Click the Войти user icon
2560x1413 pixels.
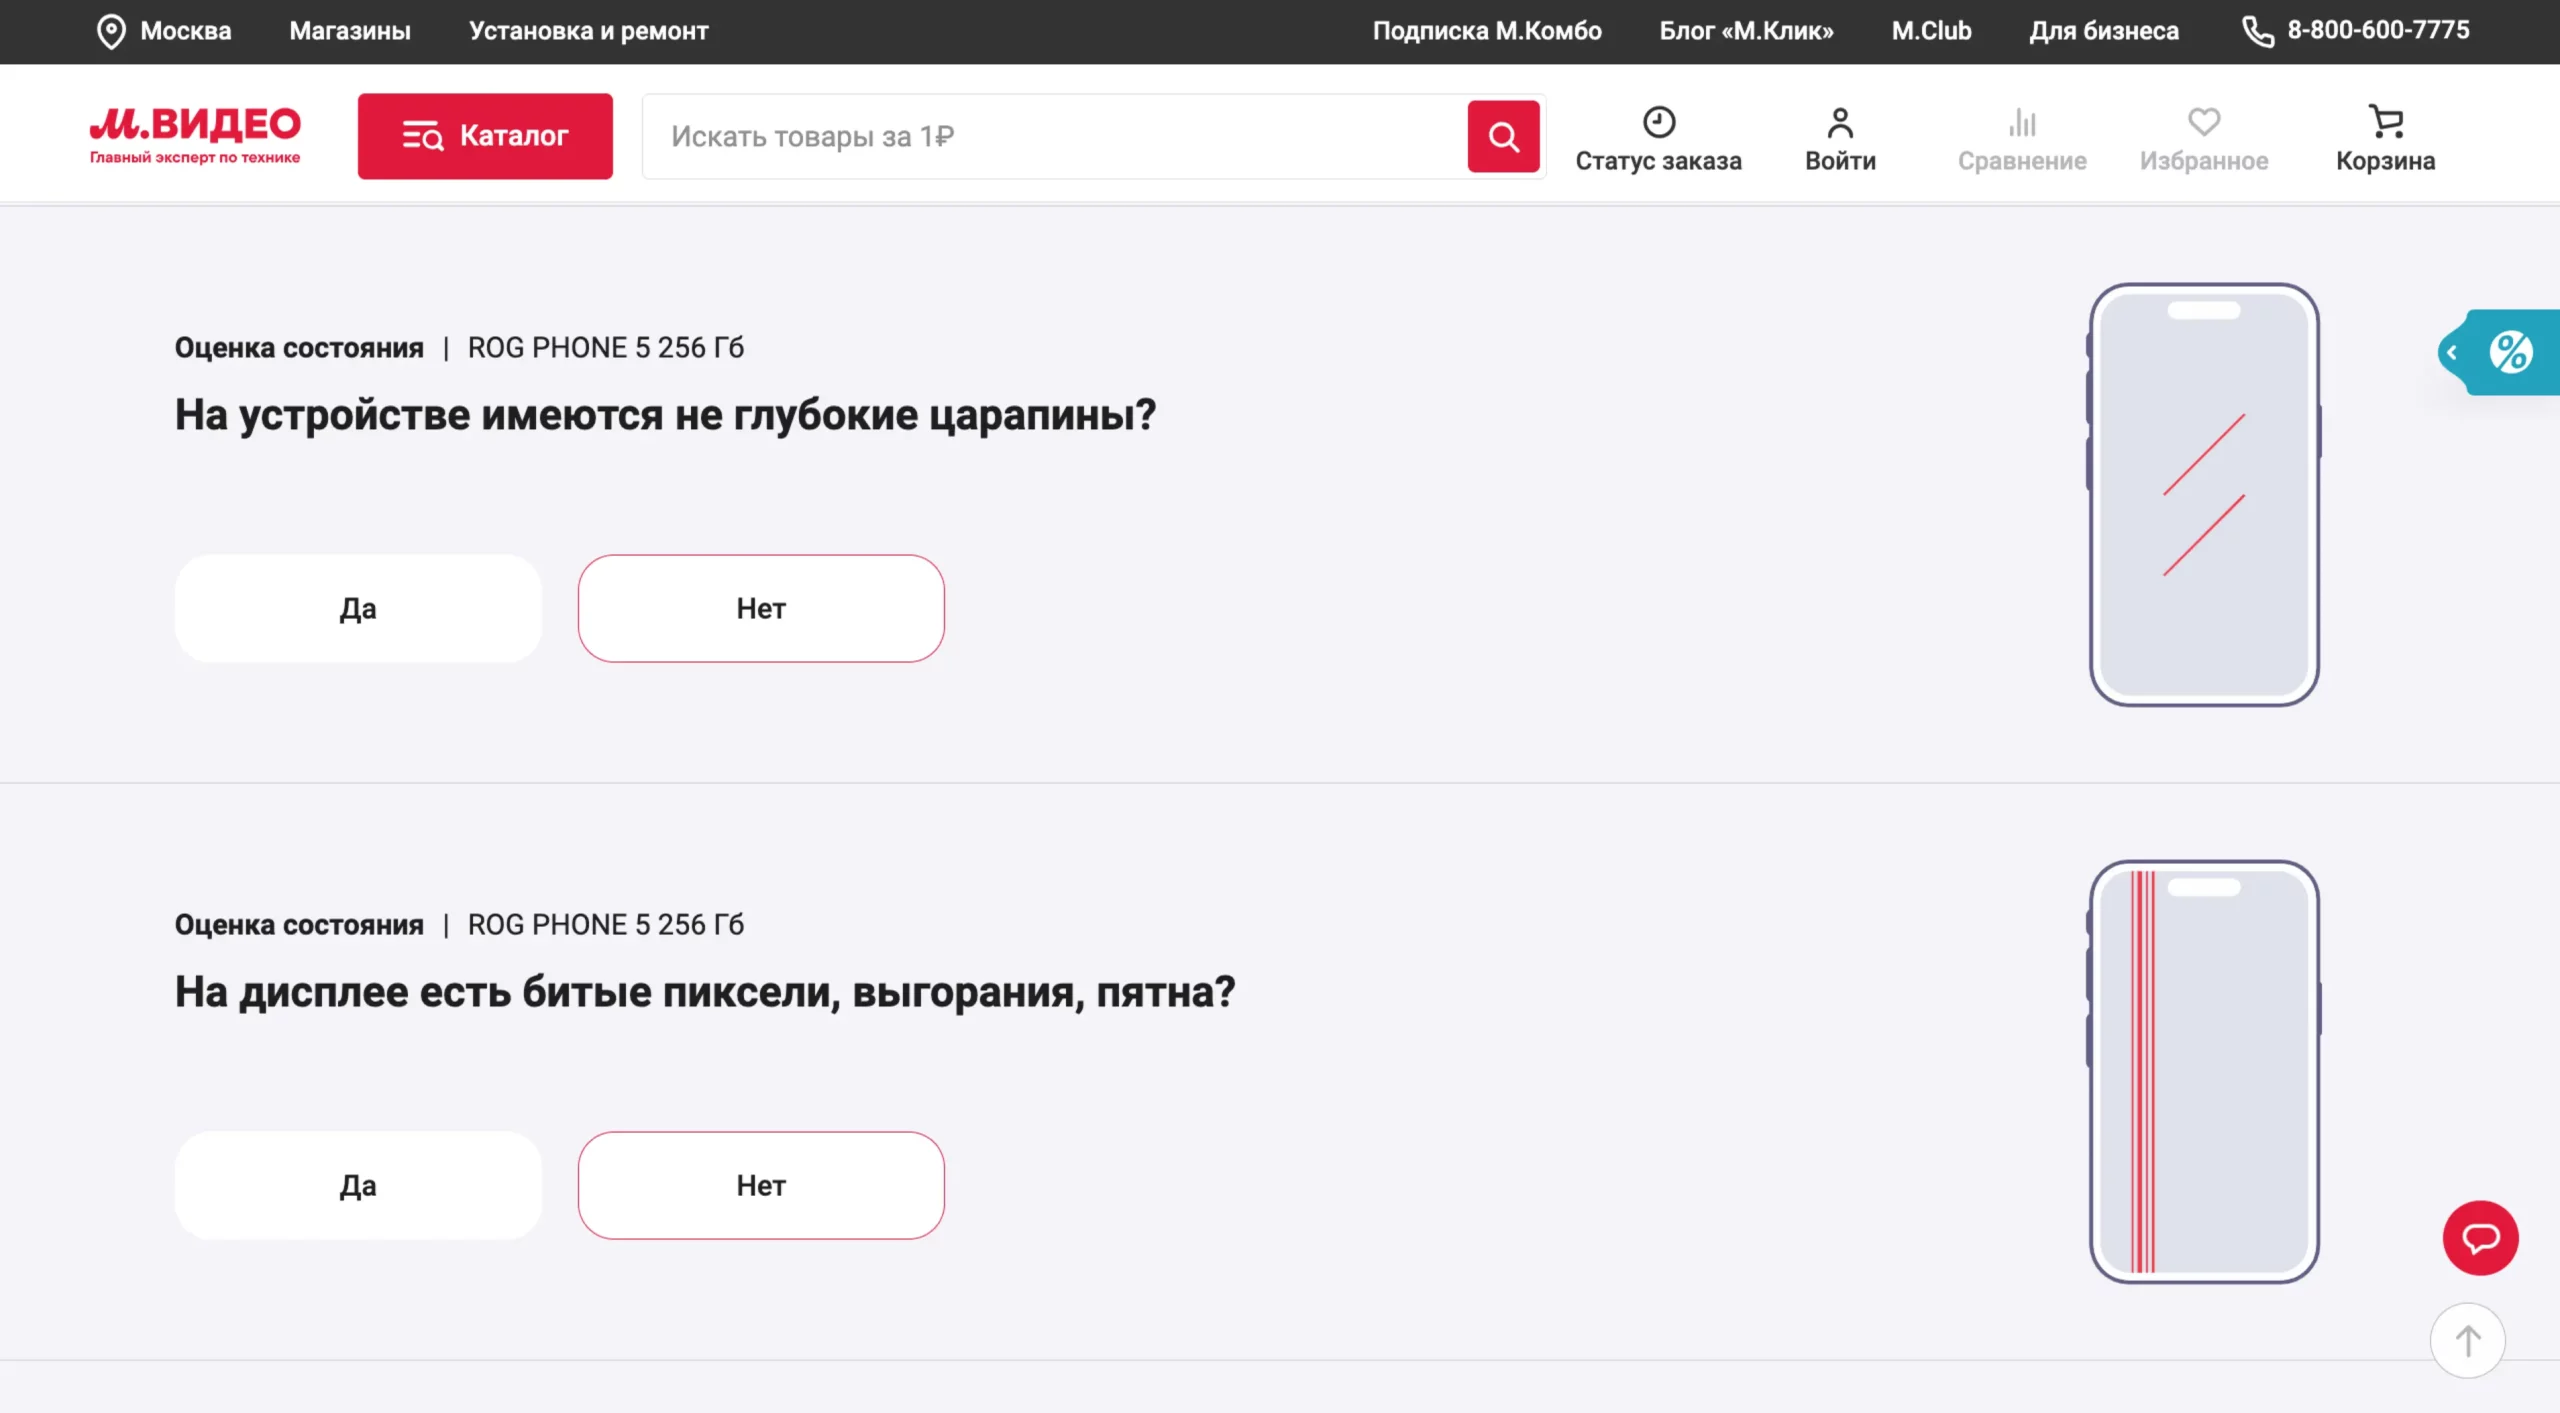[1840, 137]
